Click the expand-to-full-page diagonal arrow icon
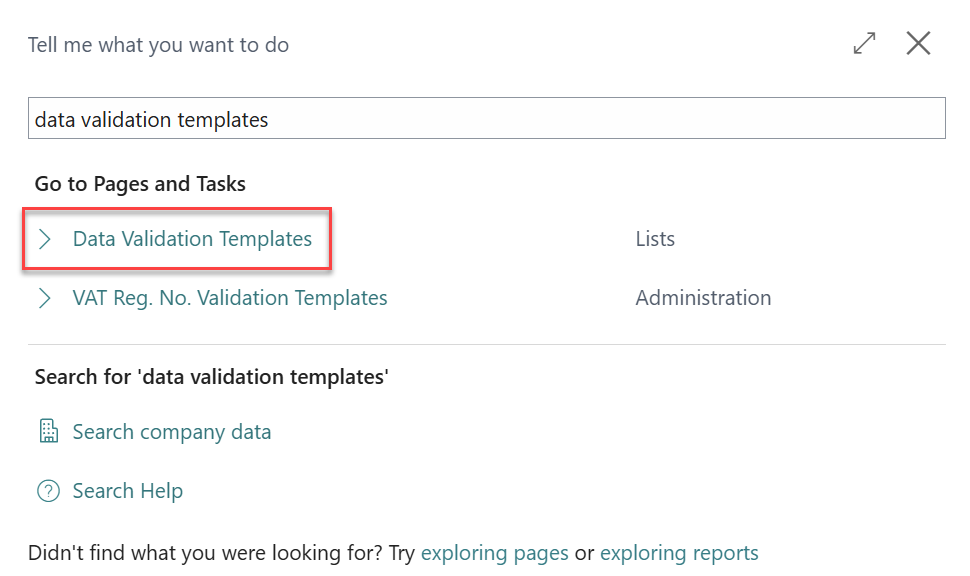970x576 pixels. coord(863,43)
